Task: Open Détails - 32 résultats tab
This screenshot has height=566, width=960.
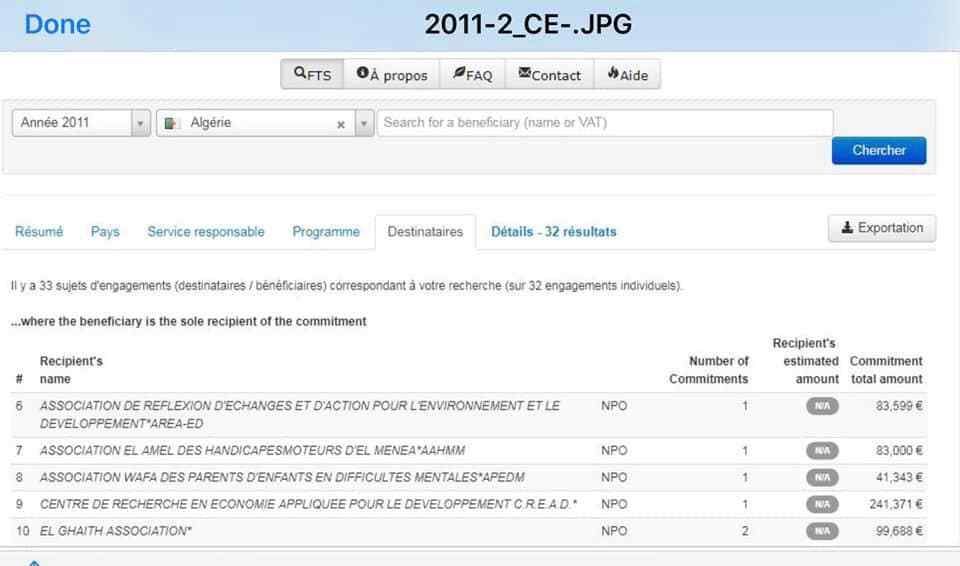Action: click(553, 232)
